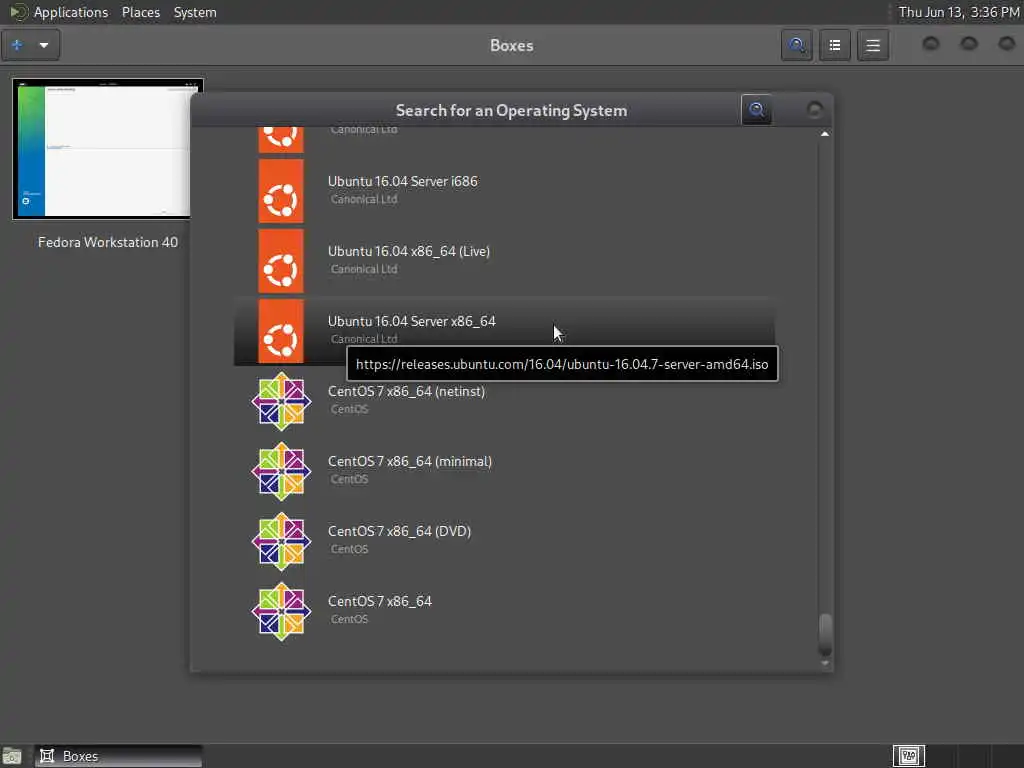Click the workspace switcher icon in bottom panel

(x=909, y=756)
